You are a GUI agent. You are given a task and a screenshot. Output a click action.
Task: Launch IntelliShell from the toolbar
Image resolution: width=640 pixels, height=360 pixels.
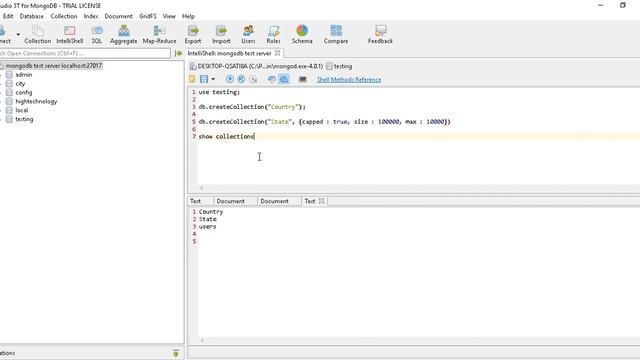(x=70, y=34)
